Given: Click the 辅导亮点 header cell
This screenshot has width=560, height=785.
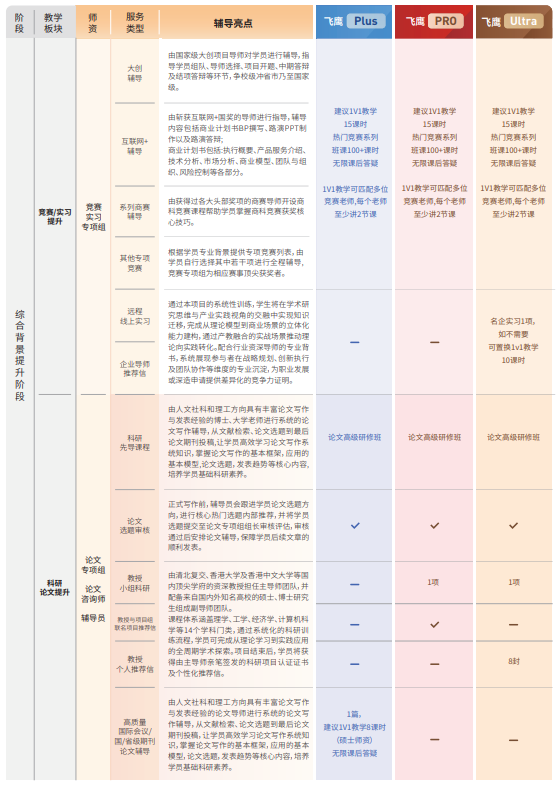Looking at the screenshot, I should pos(233,23).
